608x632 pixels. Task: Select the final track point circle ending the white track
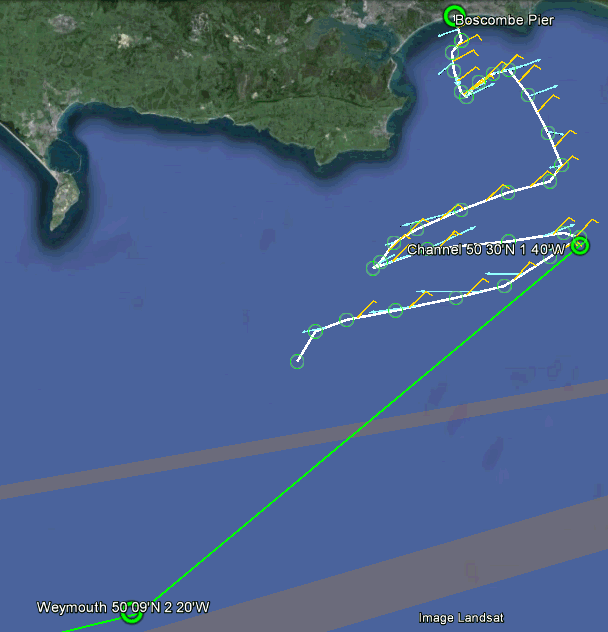297,362
